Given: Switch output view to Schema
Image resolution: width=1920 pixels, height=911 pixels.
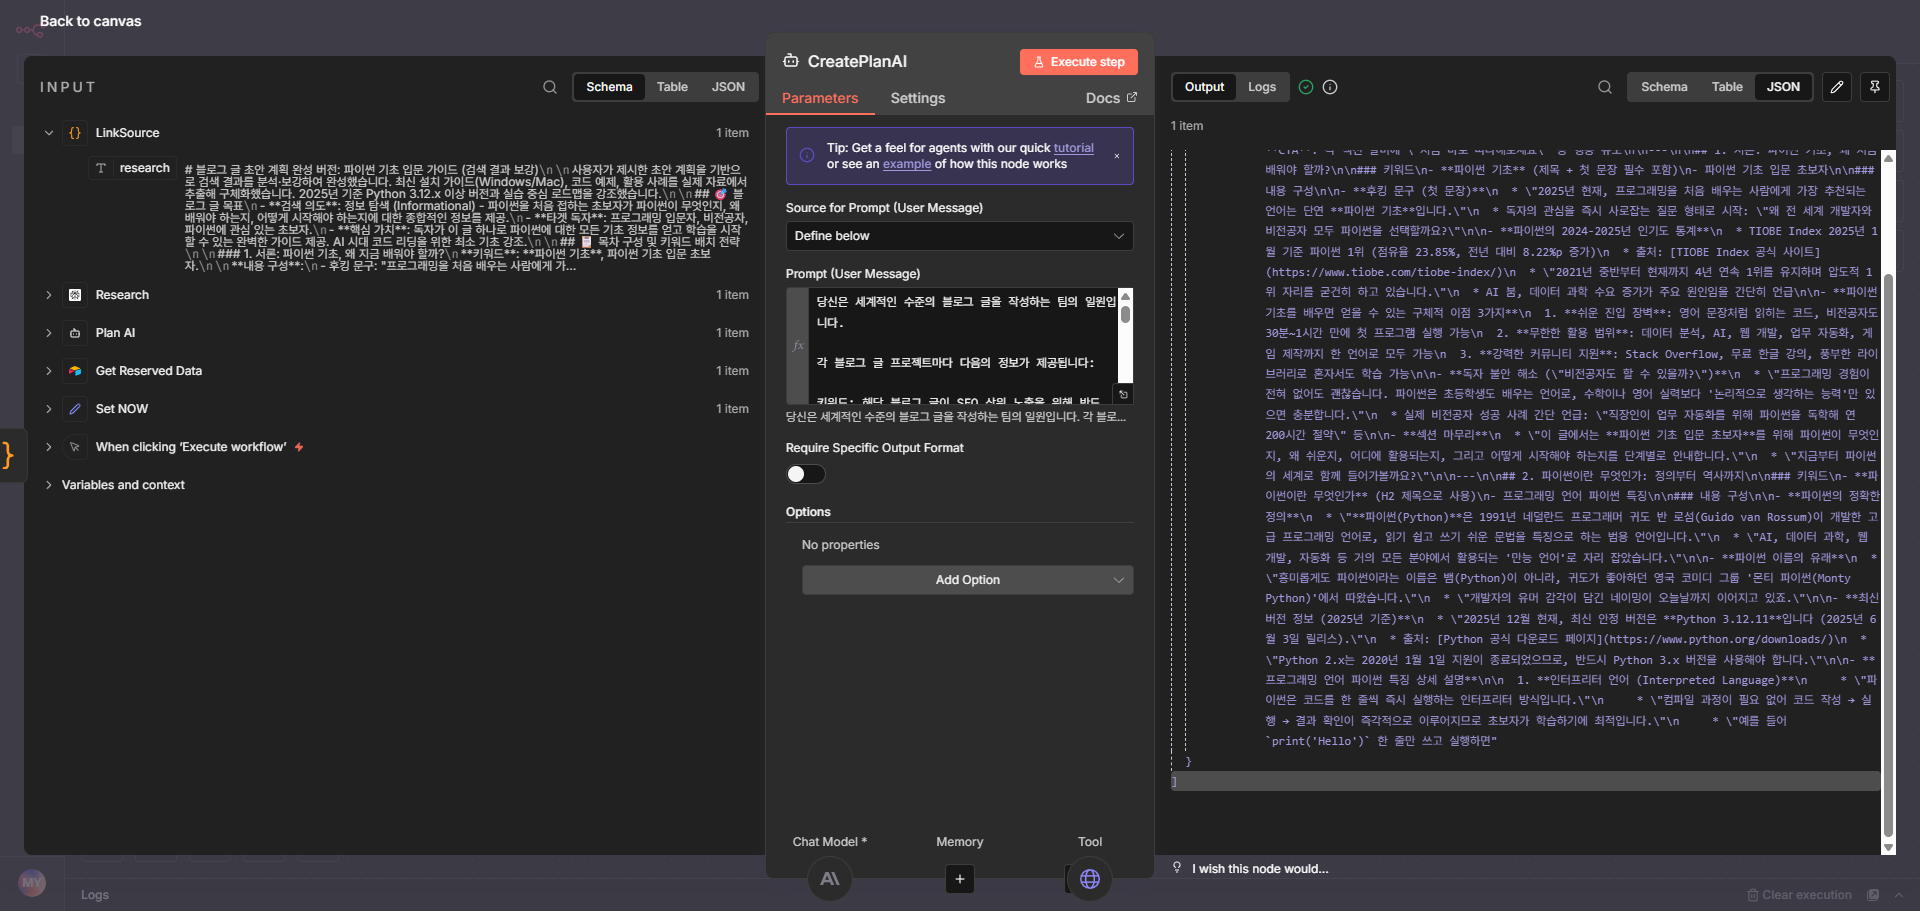Looking at the screenshot, I should point(1664,87).
